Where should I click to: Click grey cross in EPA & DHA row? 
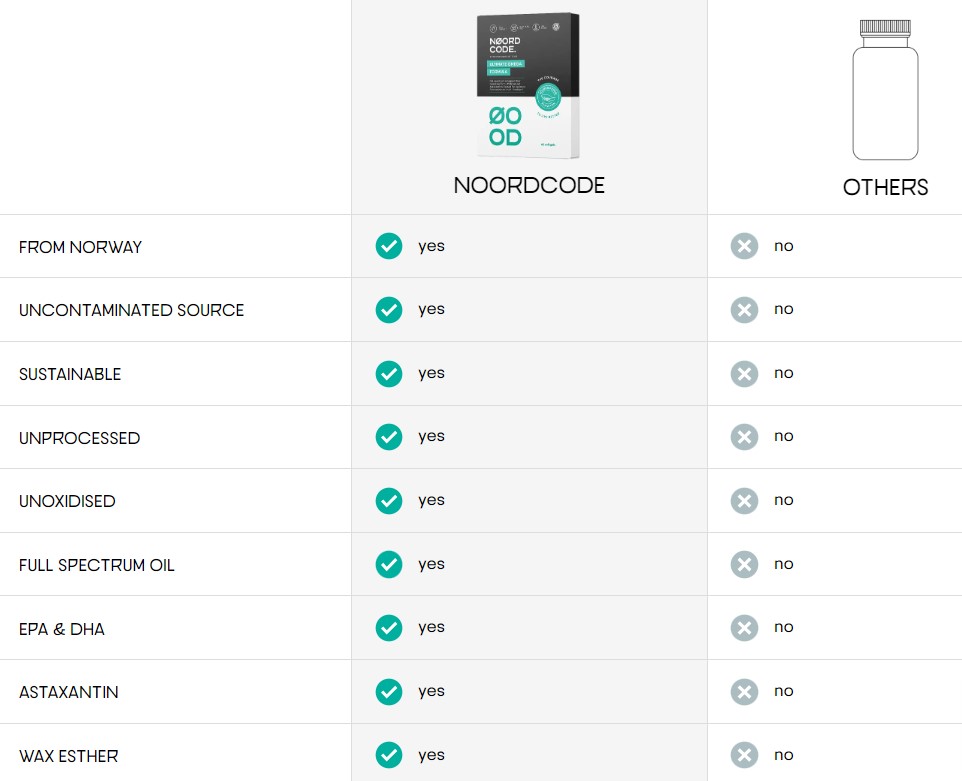pos(744,628)
